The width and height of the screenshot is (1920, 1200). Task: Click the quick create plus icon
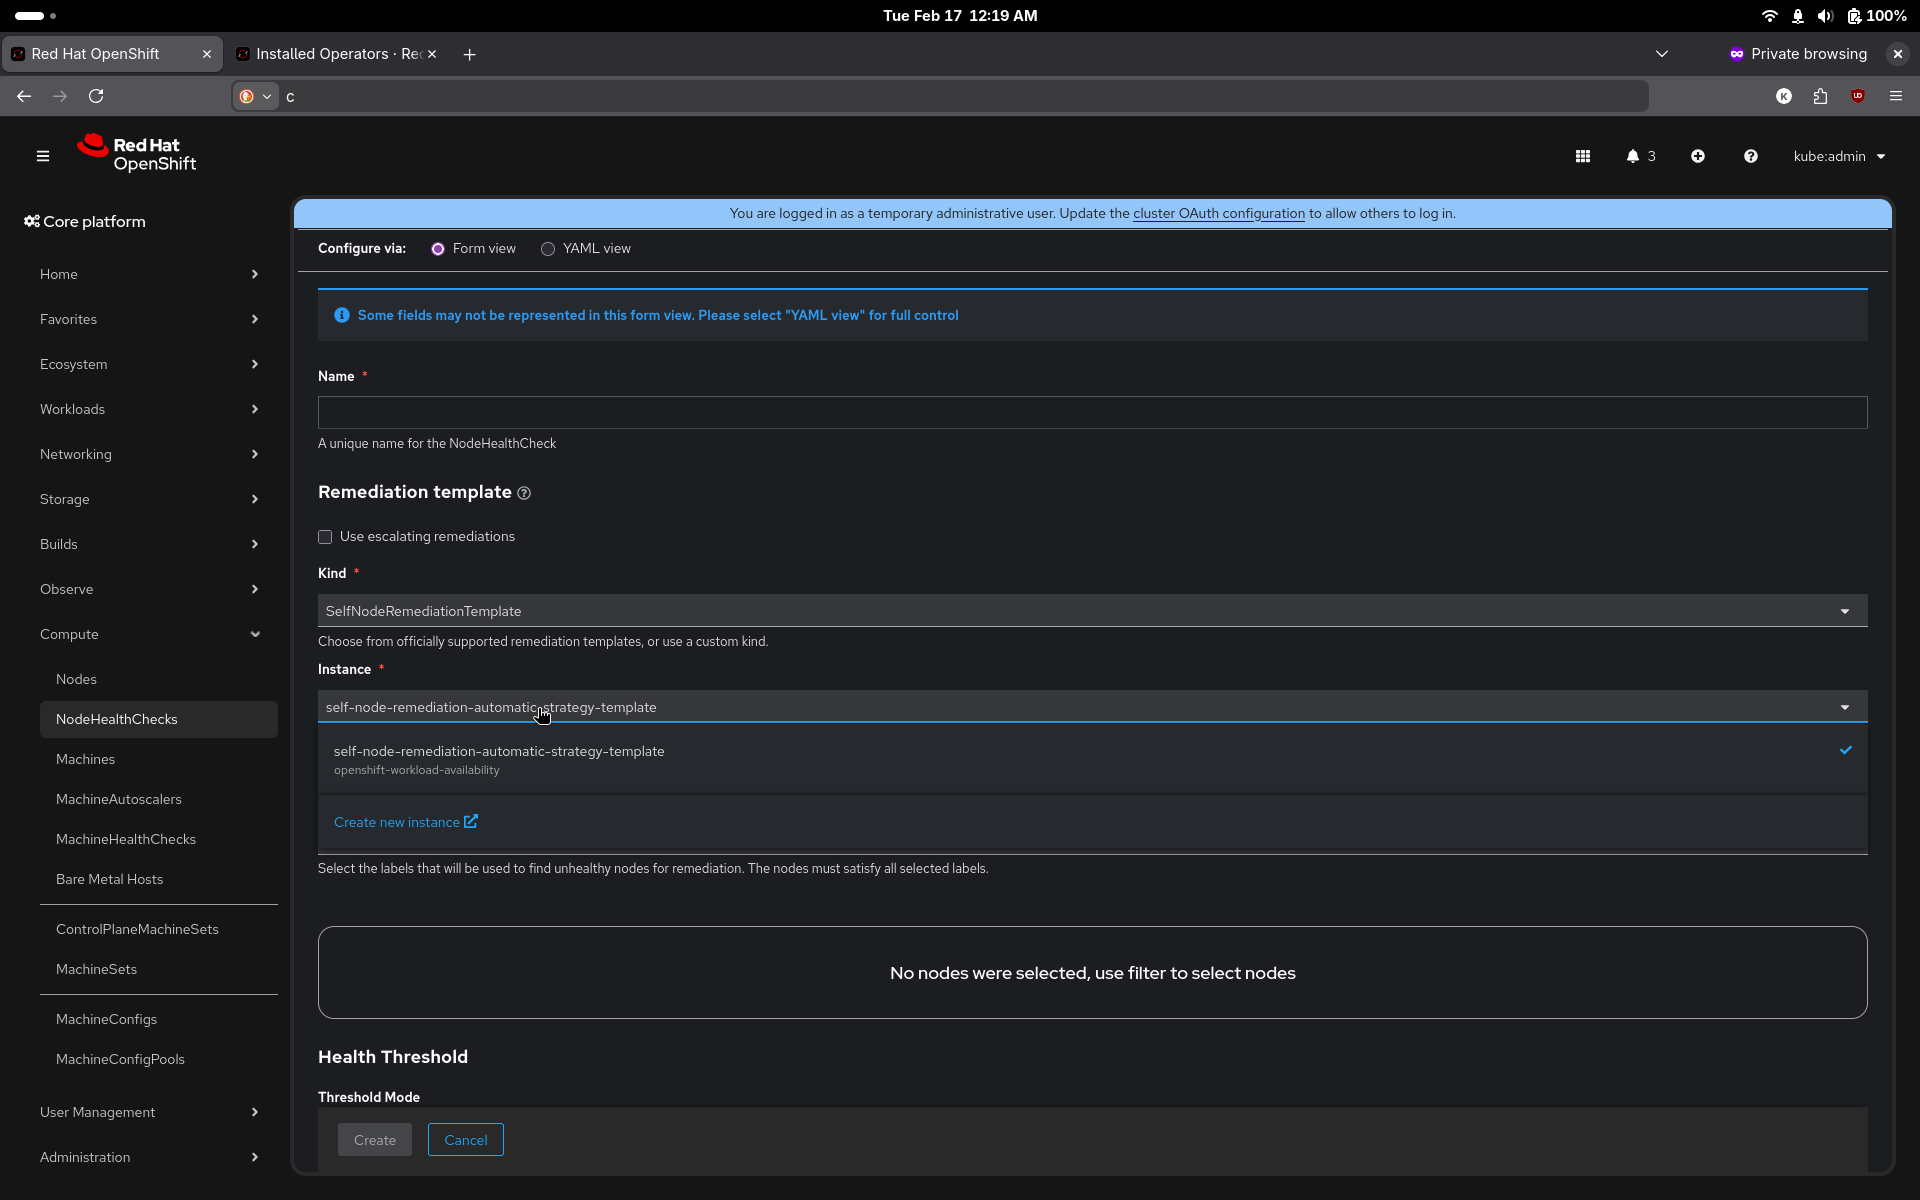pyautogui.click(x=1698, y=156)
